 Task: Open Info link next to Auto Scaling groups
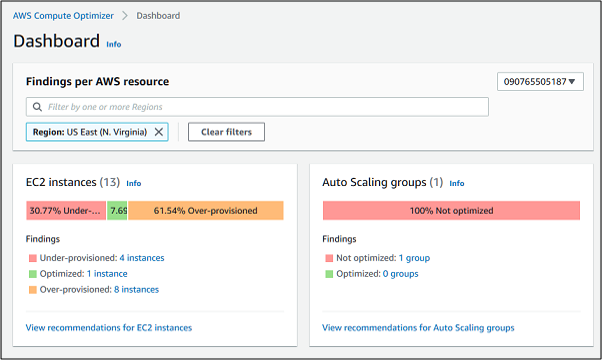[x=457, y=183]
